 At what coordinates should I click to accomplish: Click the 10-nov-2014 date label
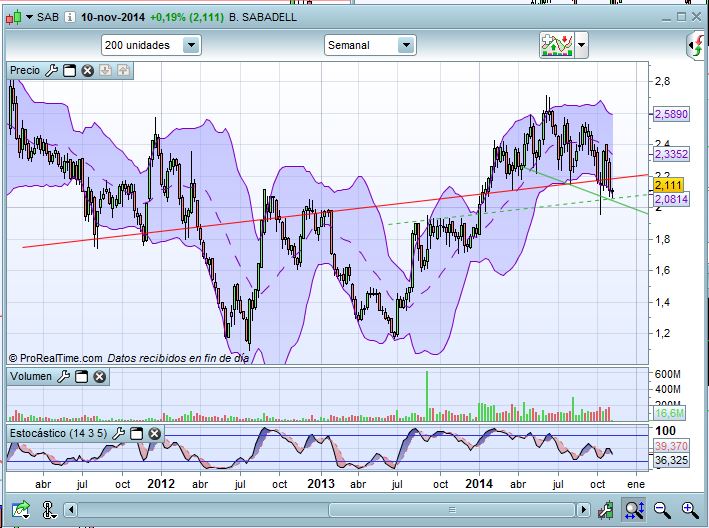[113, 17]
